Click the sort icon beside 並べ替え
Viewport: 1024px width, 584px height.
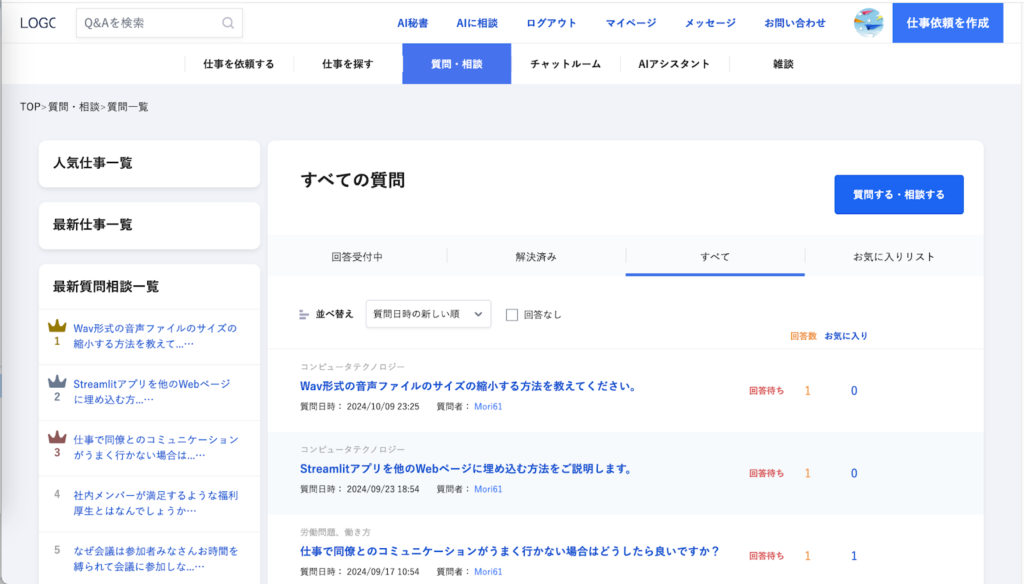coord(305,314)
